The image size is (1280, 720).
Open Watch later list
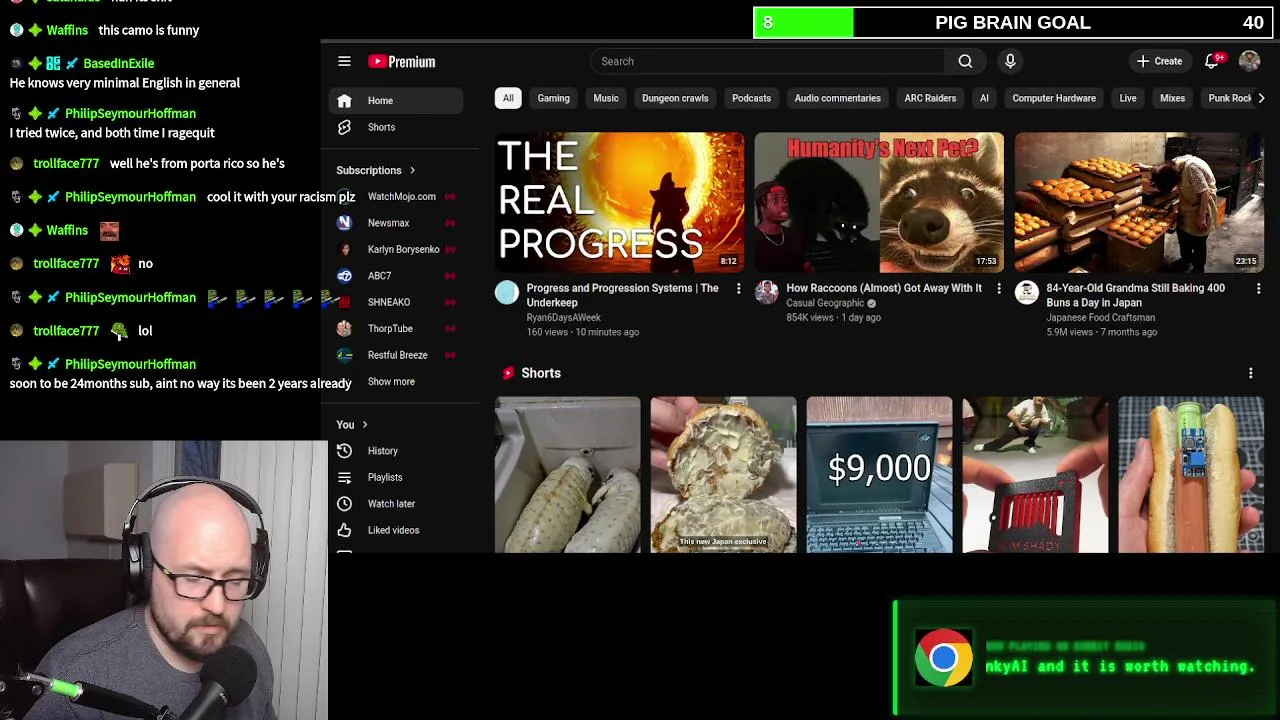tap(396, 504)
